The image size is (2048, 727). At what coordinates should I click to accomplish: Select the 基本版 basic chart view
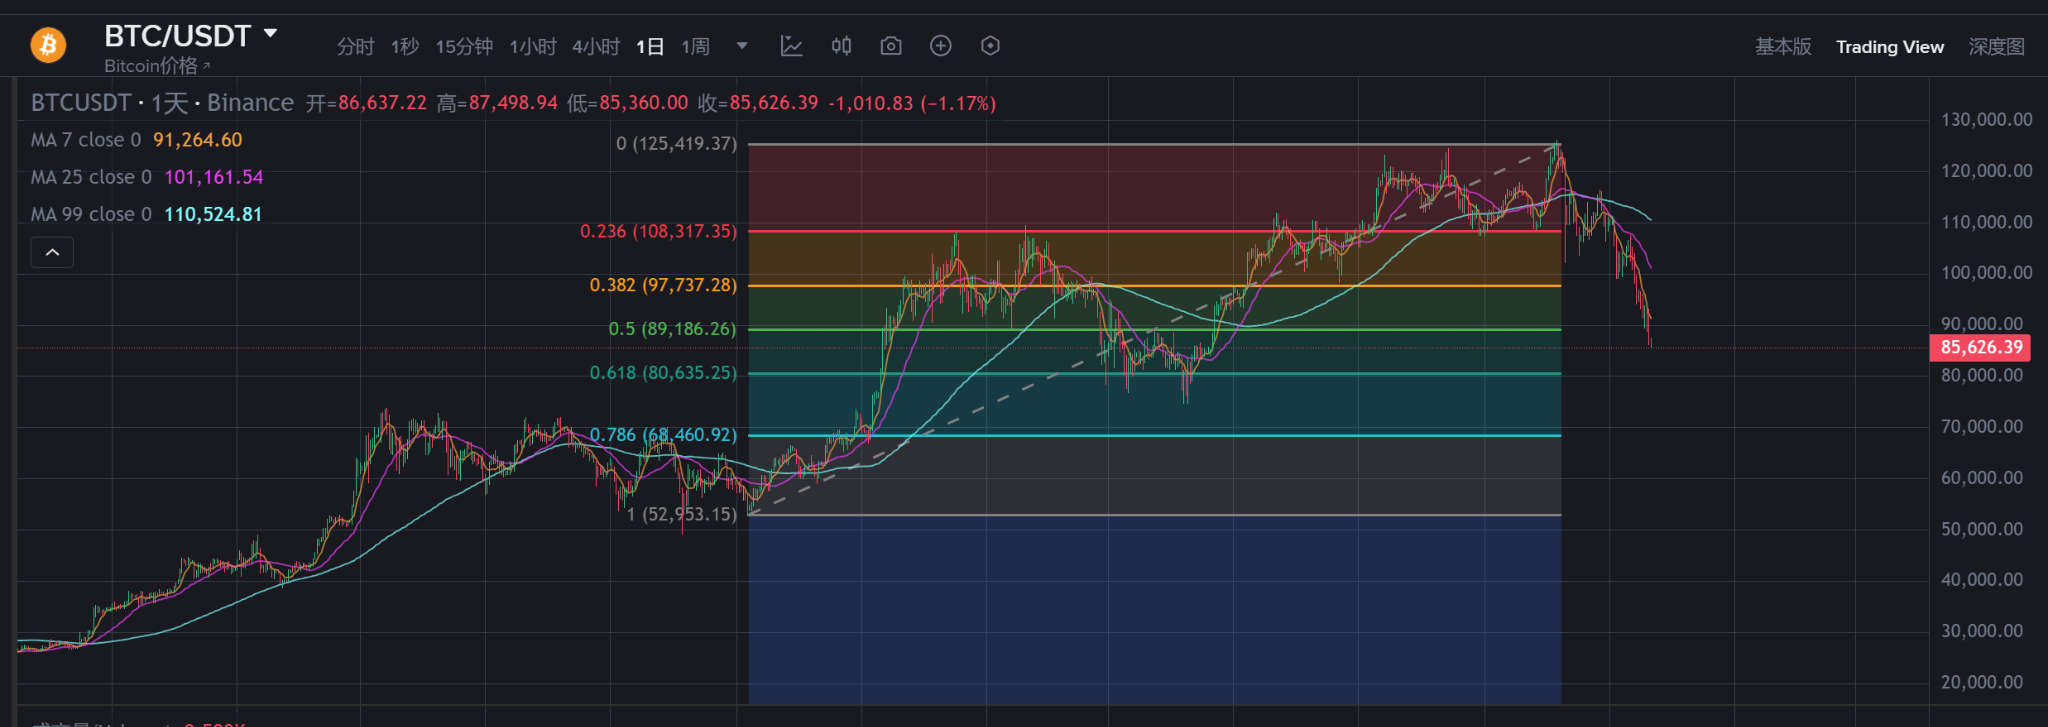1782,47
